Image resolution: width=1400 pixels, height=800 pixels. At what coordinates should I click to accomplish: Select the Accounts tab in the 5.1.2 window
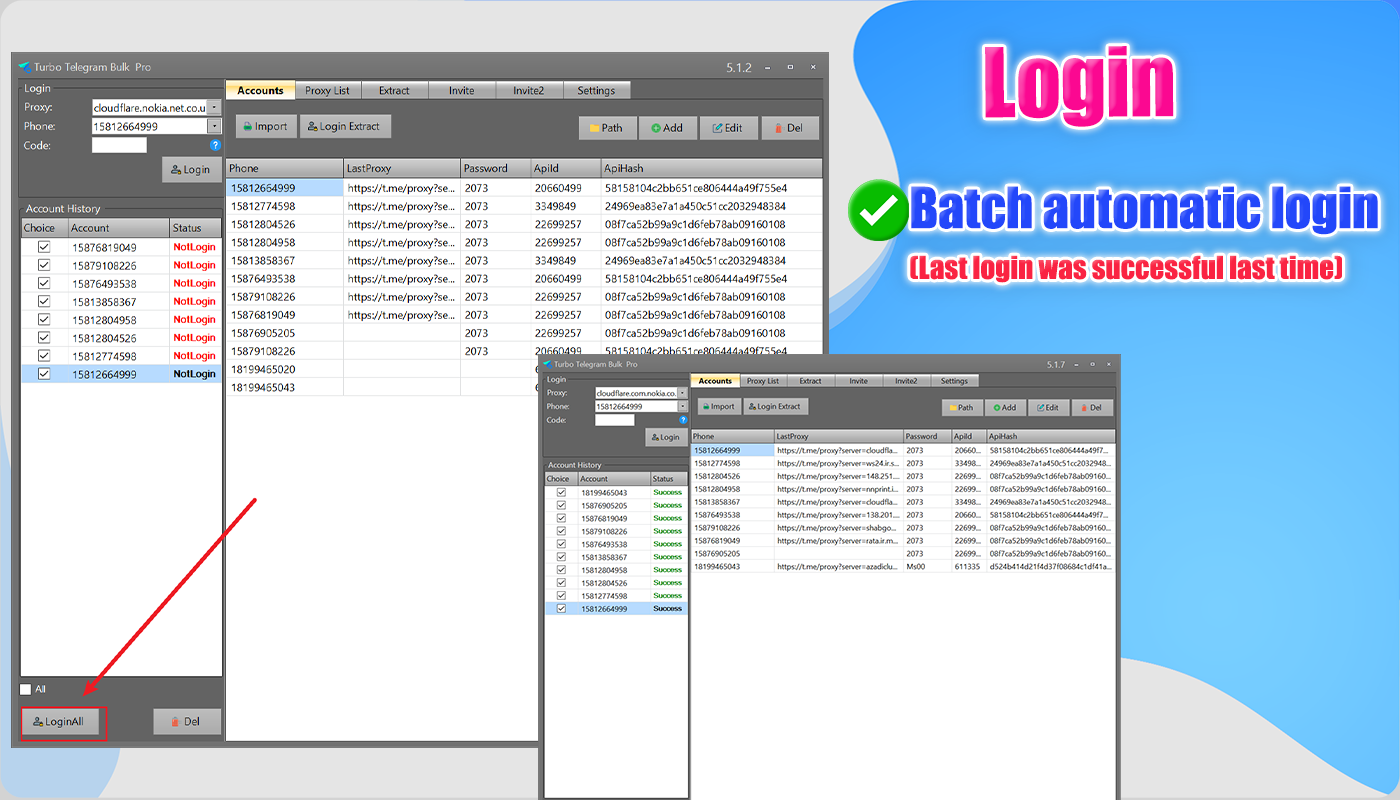tap(260, 90)
